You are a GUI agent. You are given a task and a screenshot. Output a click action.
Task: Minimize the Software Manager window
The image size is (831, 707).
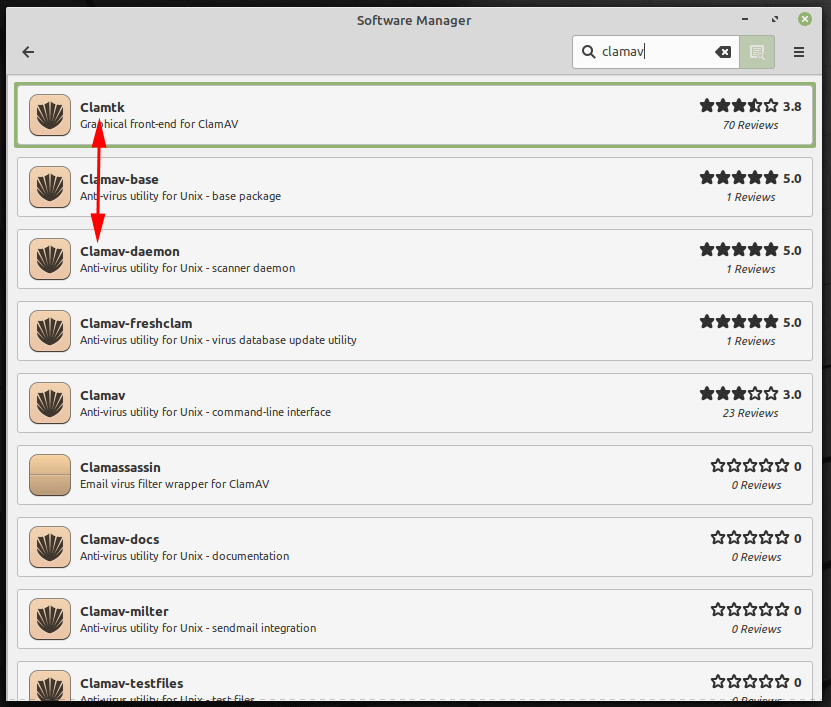(x=745, y=20)
